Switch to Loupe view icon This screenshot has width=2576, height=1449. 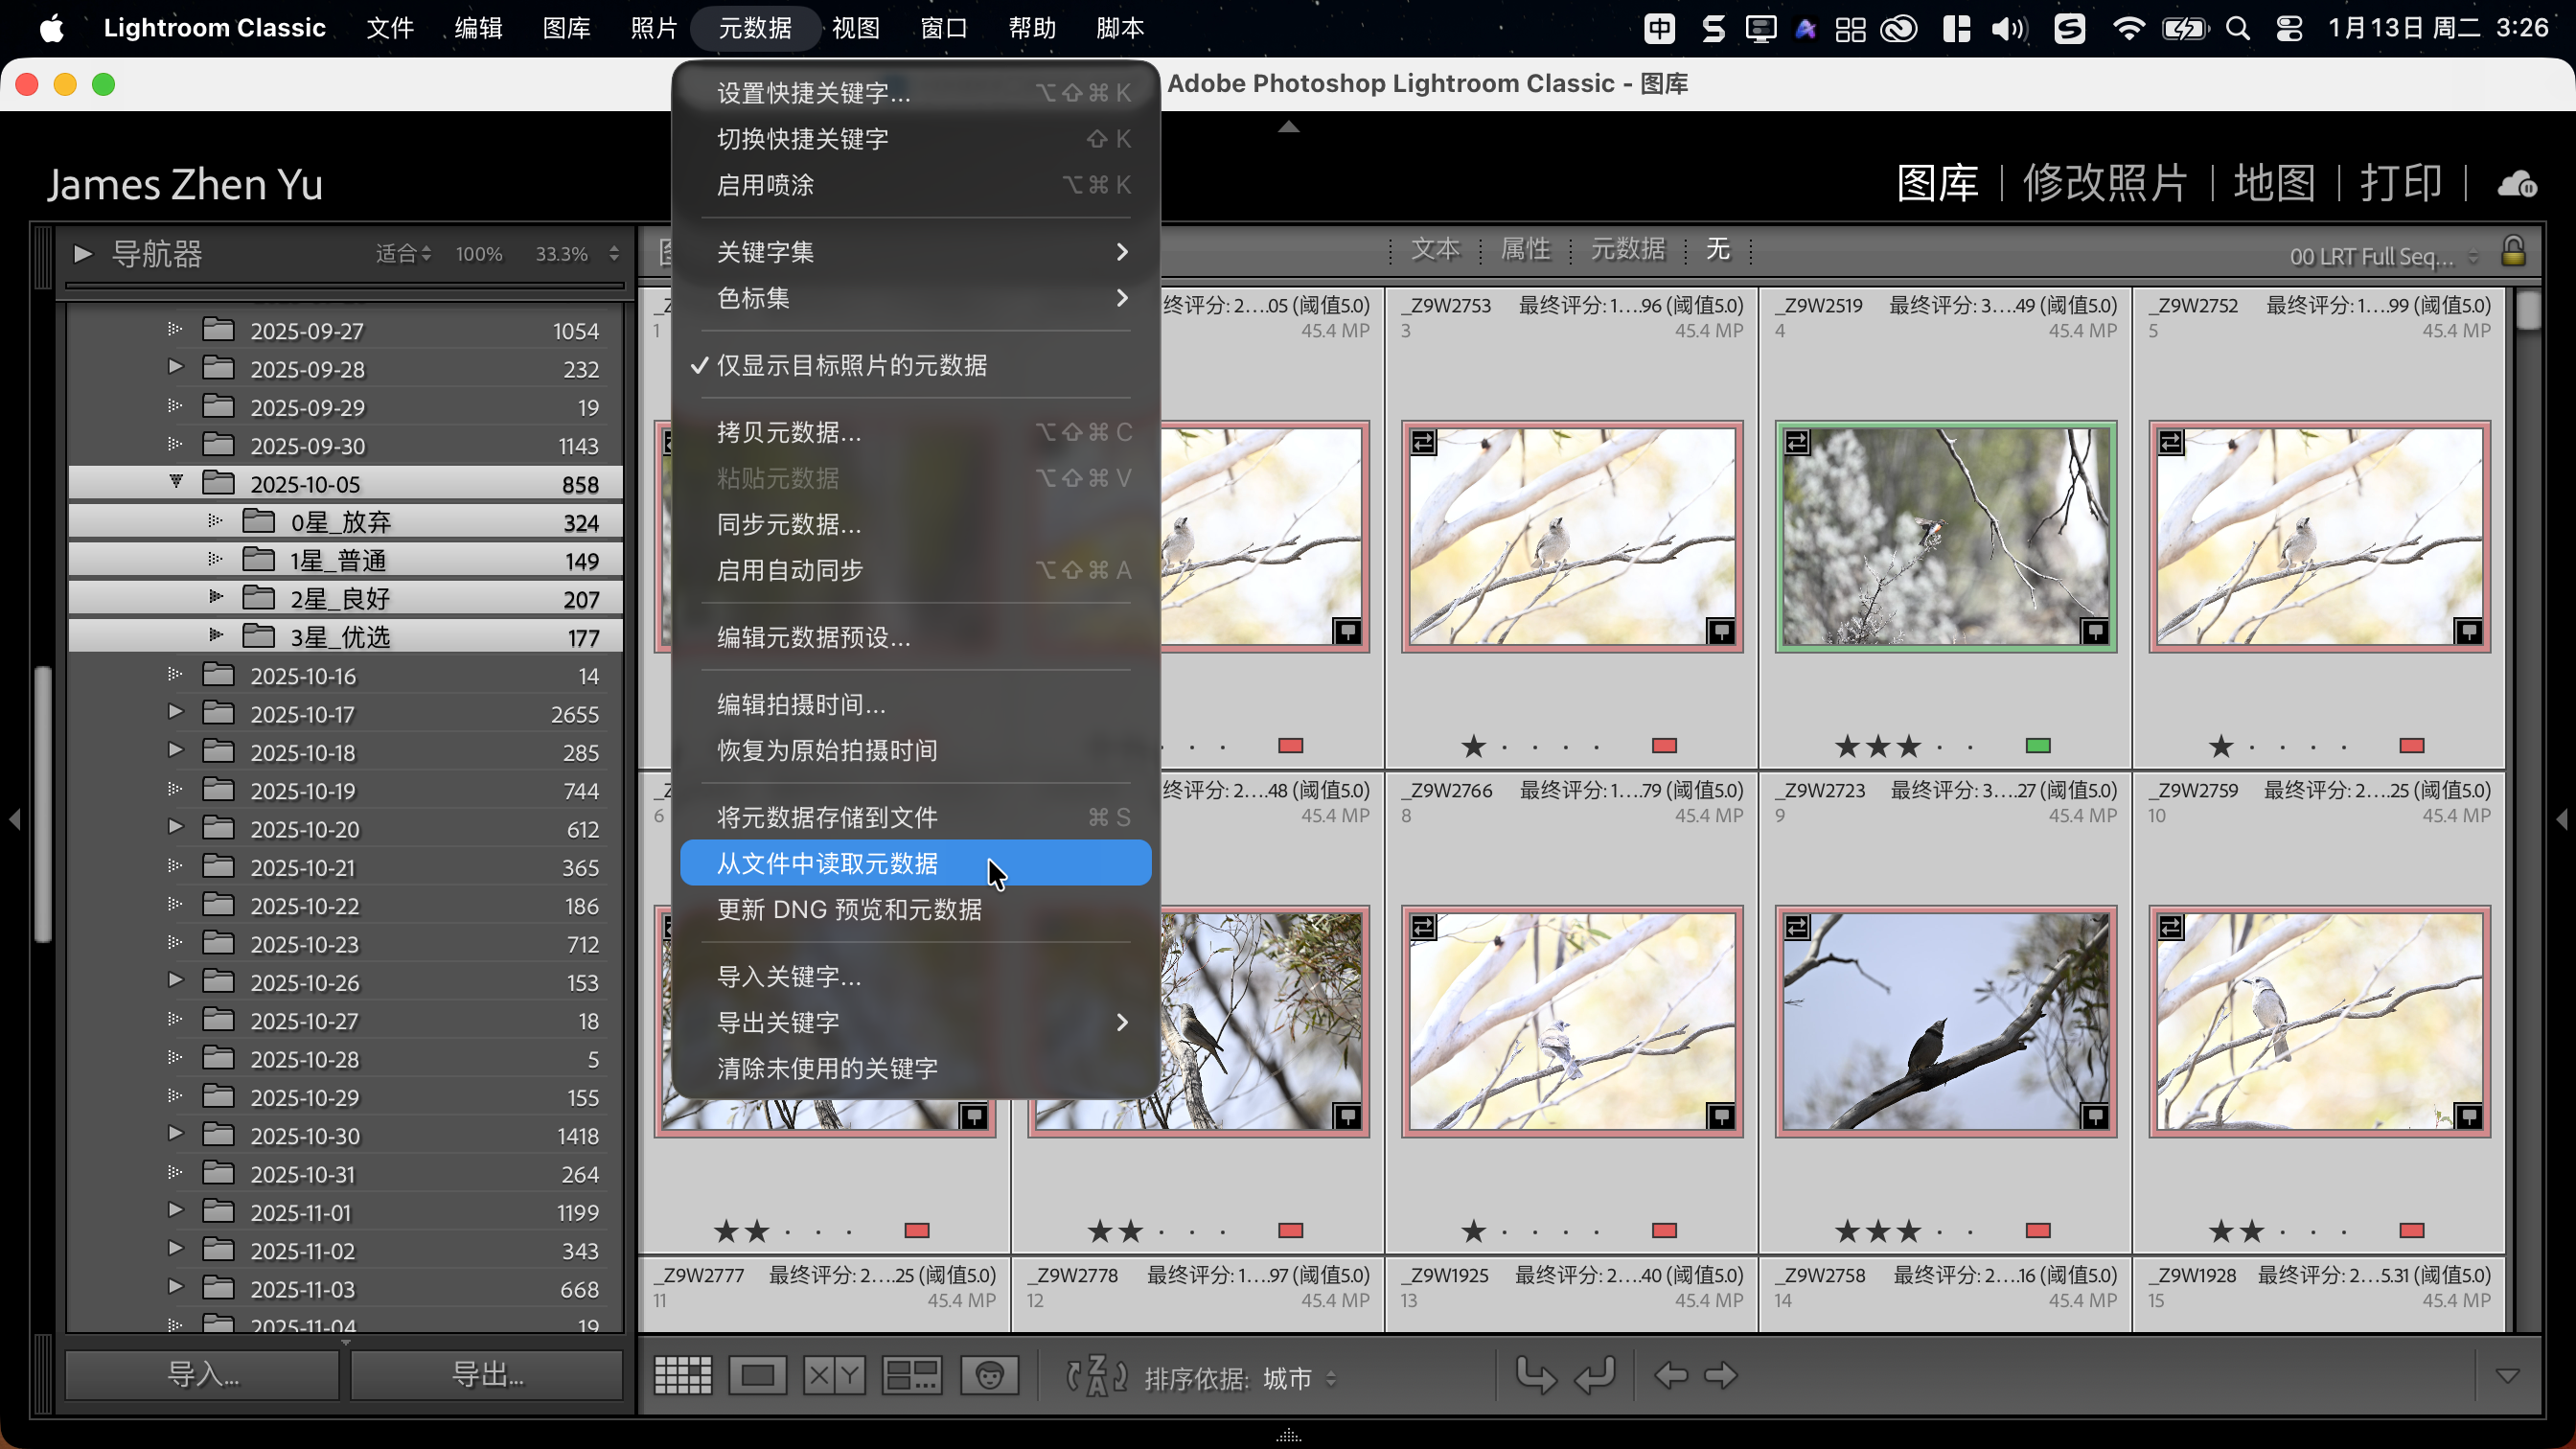(757, 1375)
